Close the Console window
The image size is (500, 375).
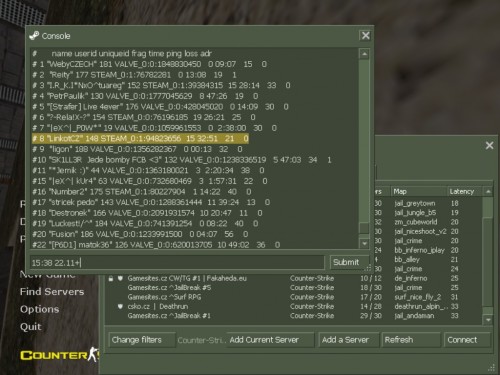click(365, 36)
